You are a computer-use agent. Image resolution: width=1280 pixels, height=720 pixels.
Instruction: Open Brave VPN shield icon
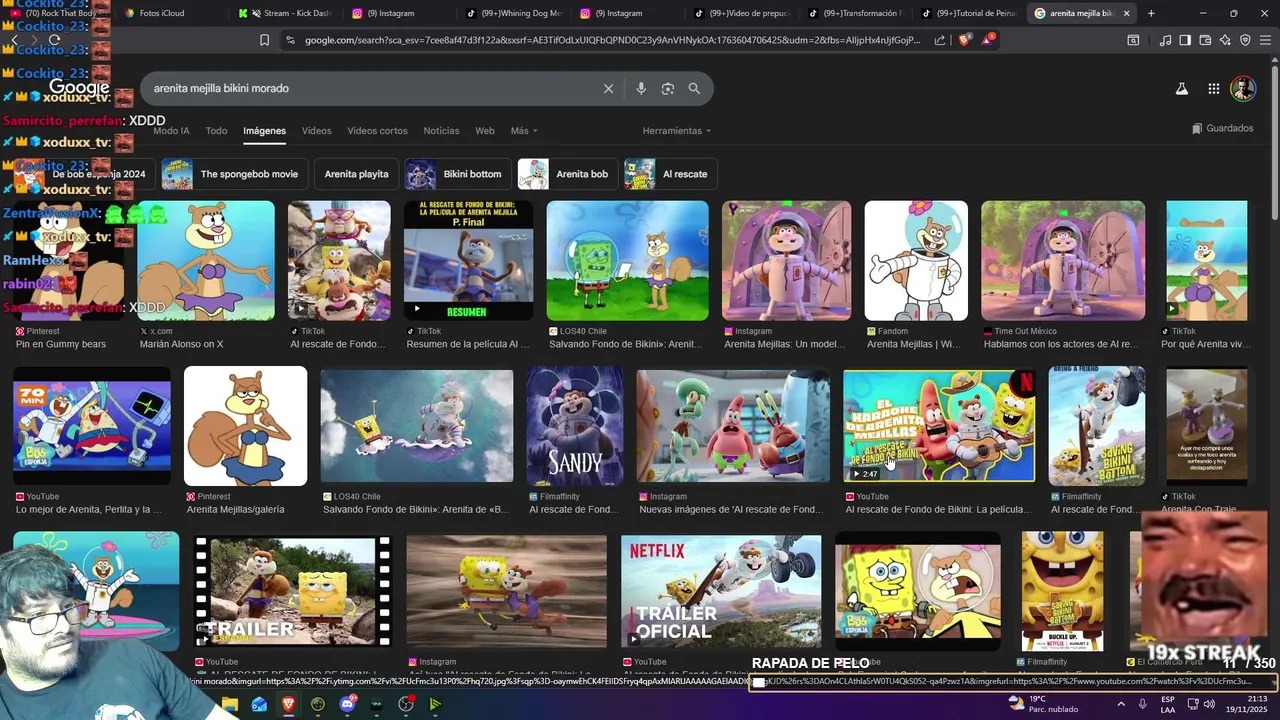(1245, 40)
